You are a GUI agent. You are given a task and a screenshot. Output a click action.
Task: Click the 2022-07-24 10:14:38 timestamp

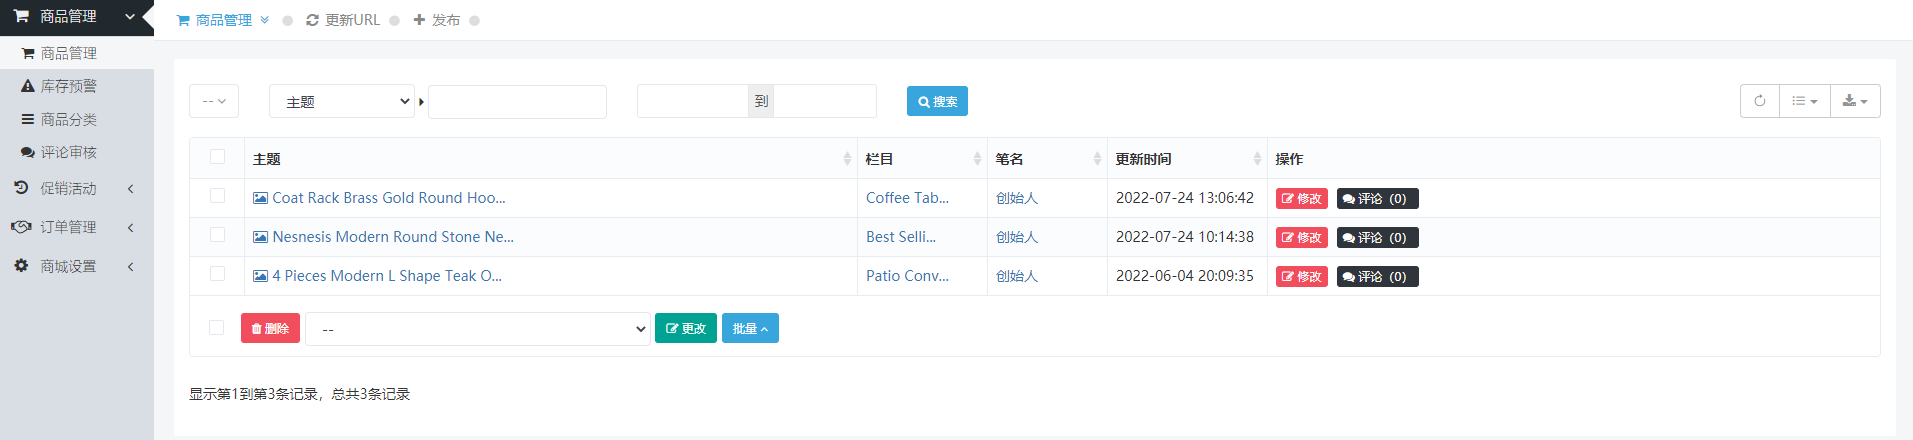click(1185, 237)
